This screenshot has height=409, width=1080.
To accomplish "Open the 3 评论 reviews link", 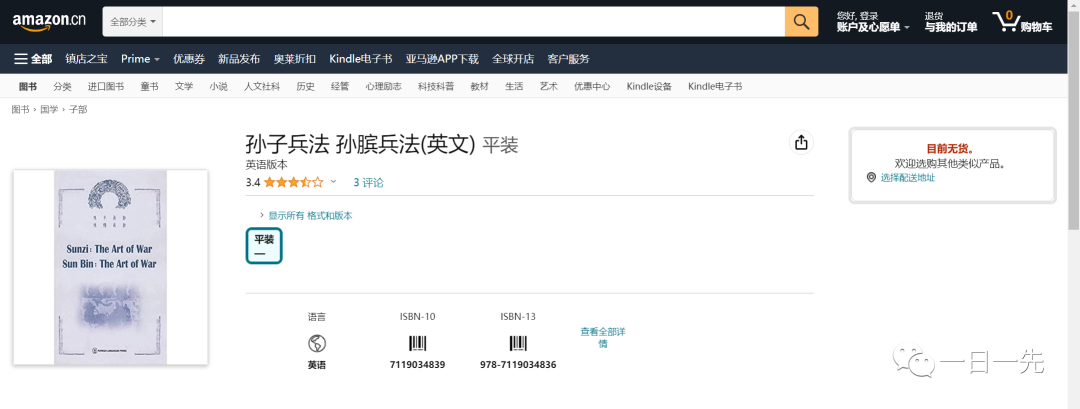I will 368,182.
